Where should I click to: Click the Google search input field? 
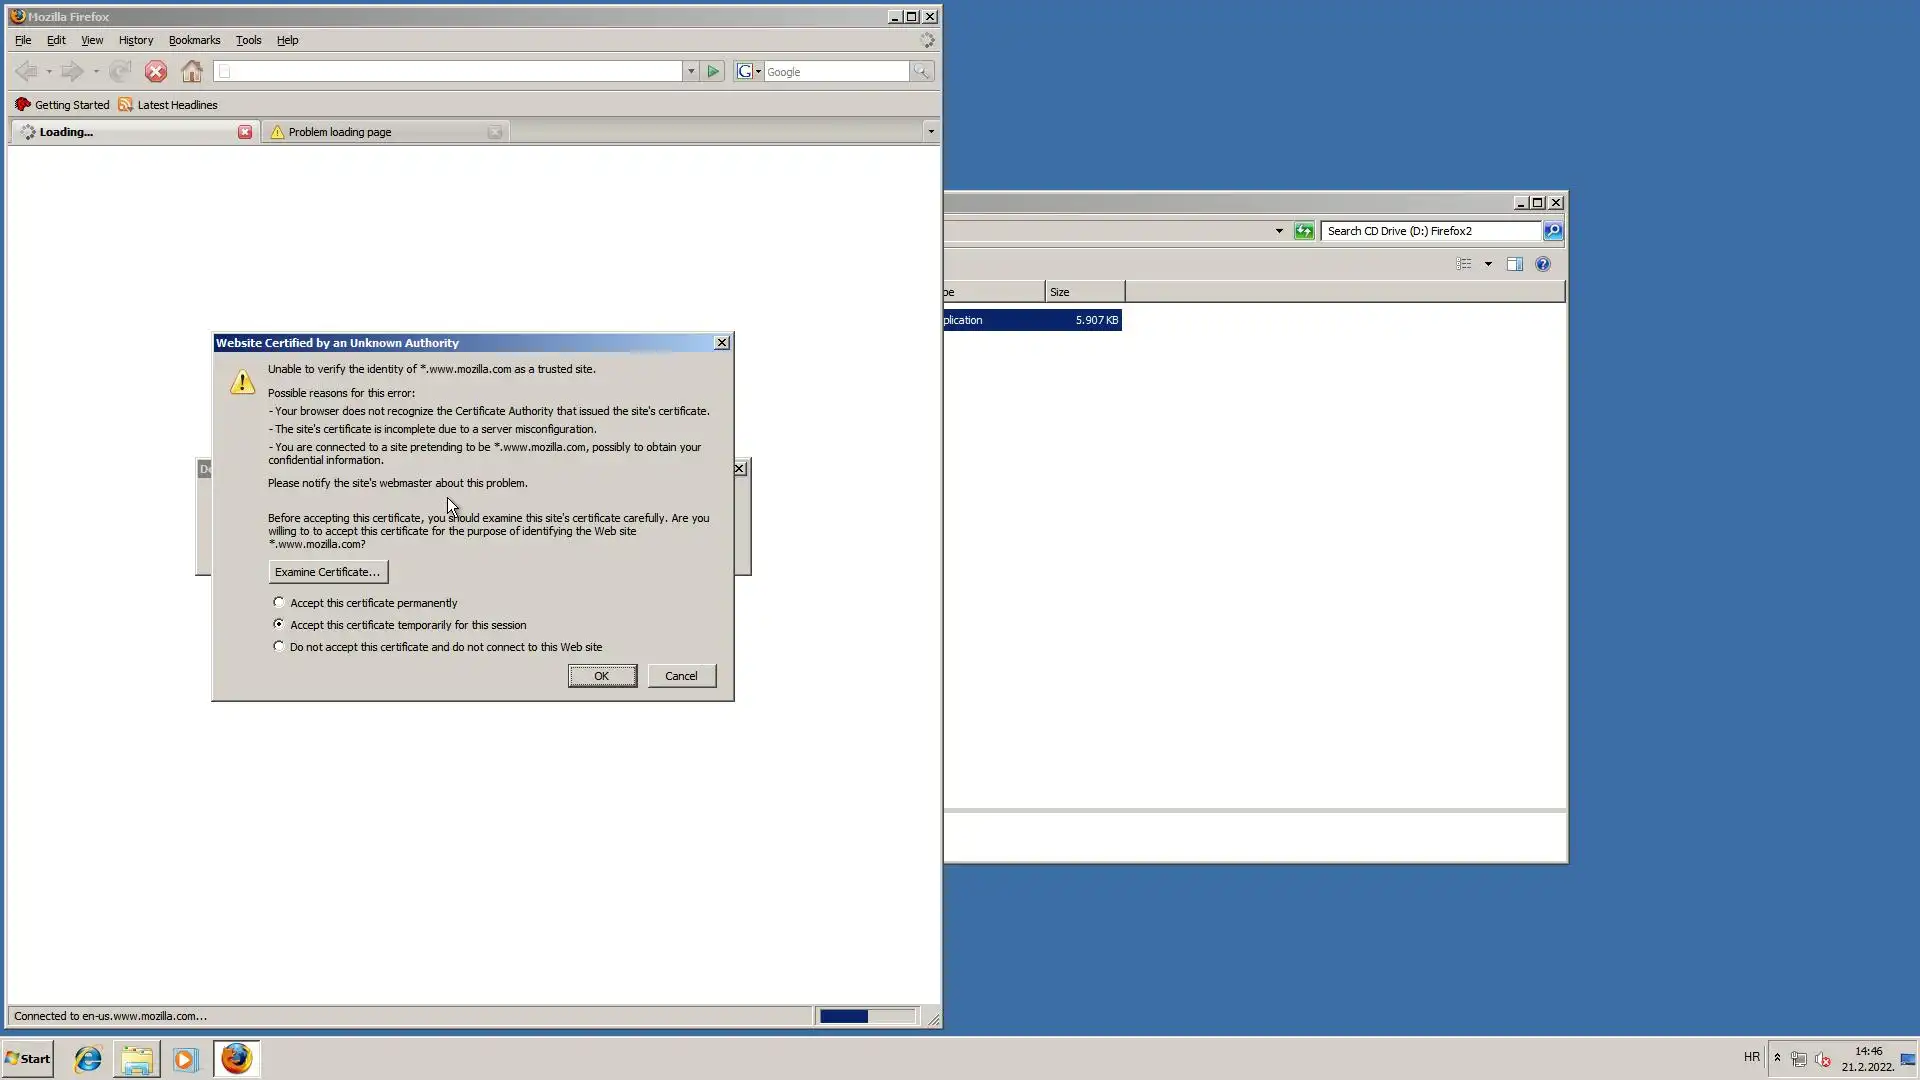click(836, 72)
